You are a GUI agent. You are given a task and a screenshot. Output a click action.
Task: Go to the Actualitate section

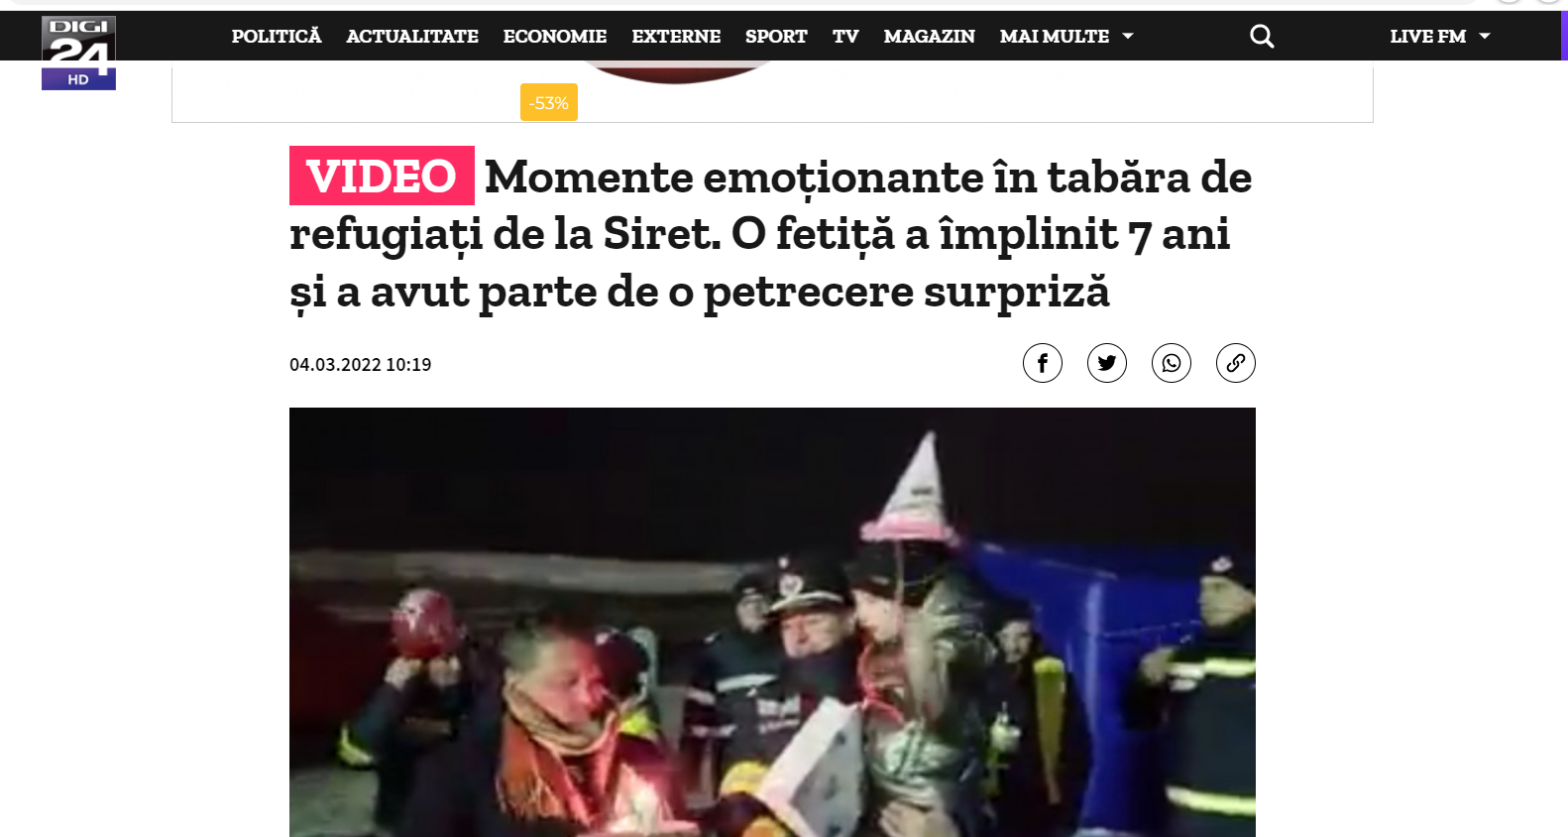pos(412,36)
